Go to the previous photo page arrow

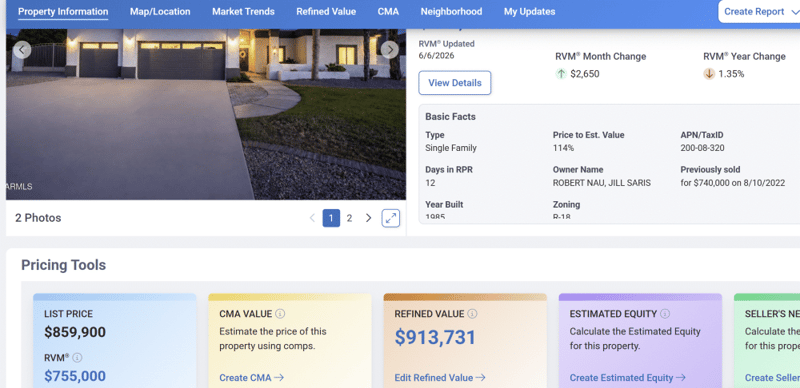[x=312, y=218]
